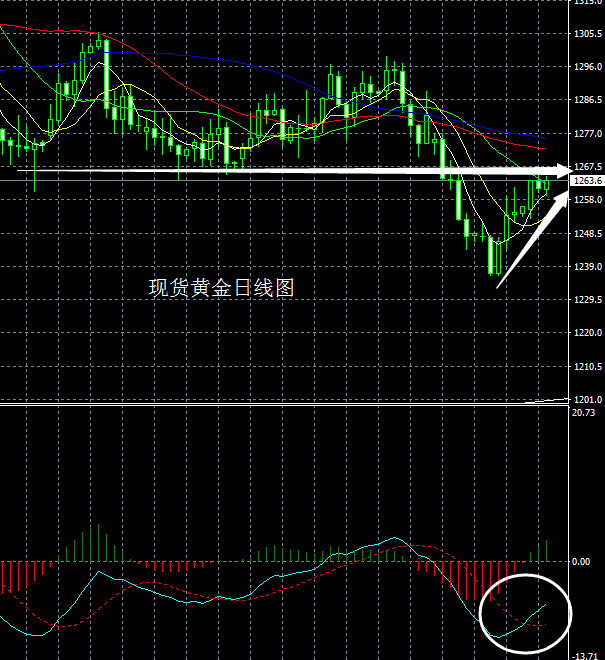Click the 1267.5 price axis label
The width and height of the screenshot is (605, 660).
pos(588,167)
